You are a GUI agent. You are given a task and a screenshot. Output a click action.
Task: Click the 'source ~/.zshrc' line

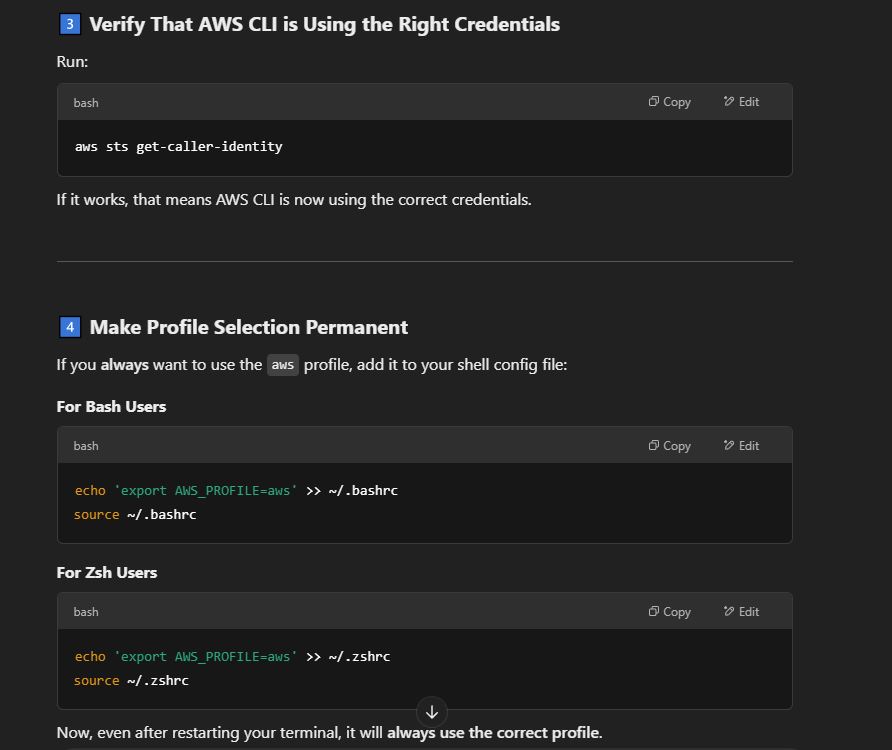pyautogui.click(x=131, y=681)
